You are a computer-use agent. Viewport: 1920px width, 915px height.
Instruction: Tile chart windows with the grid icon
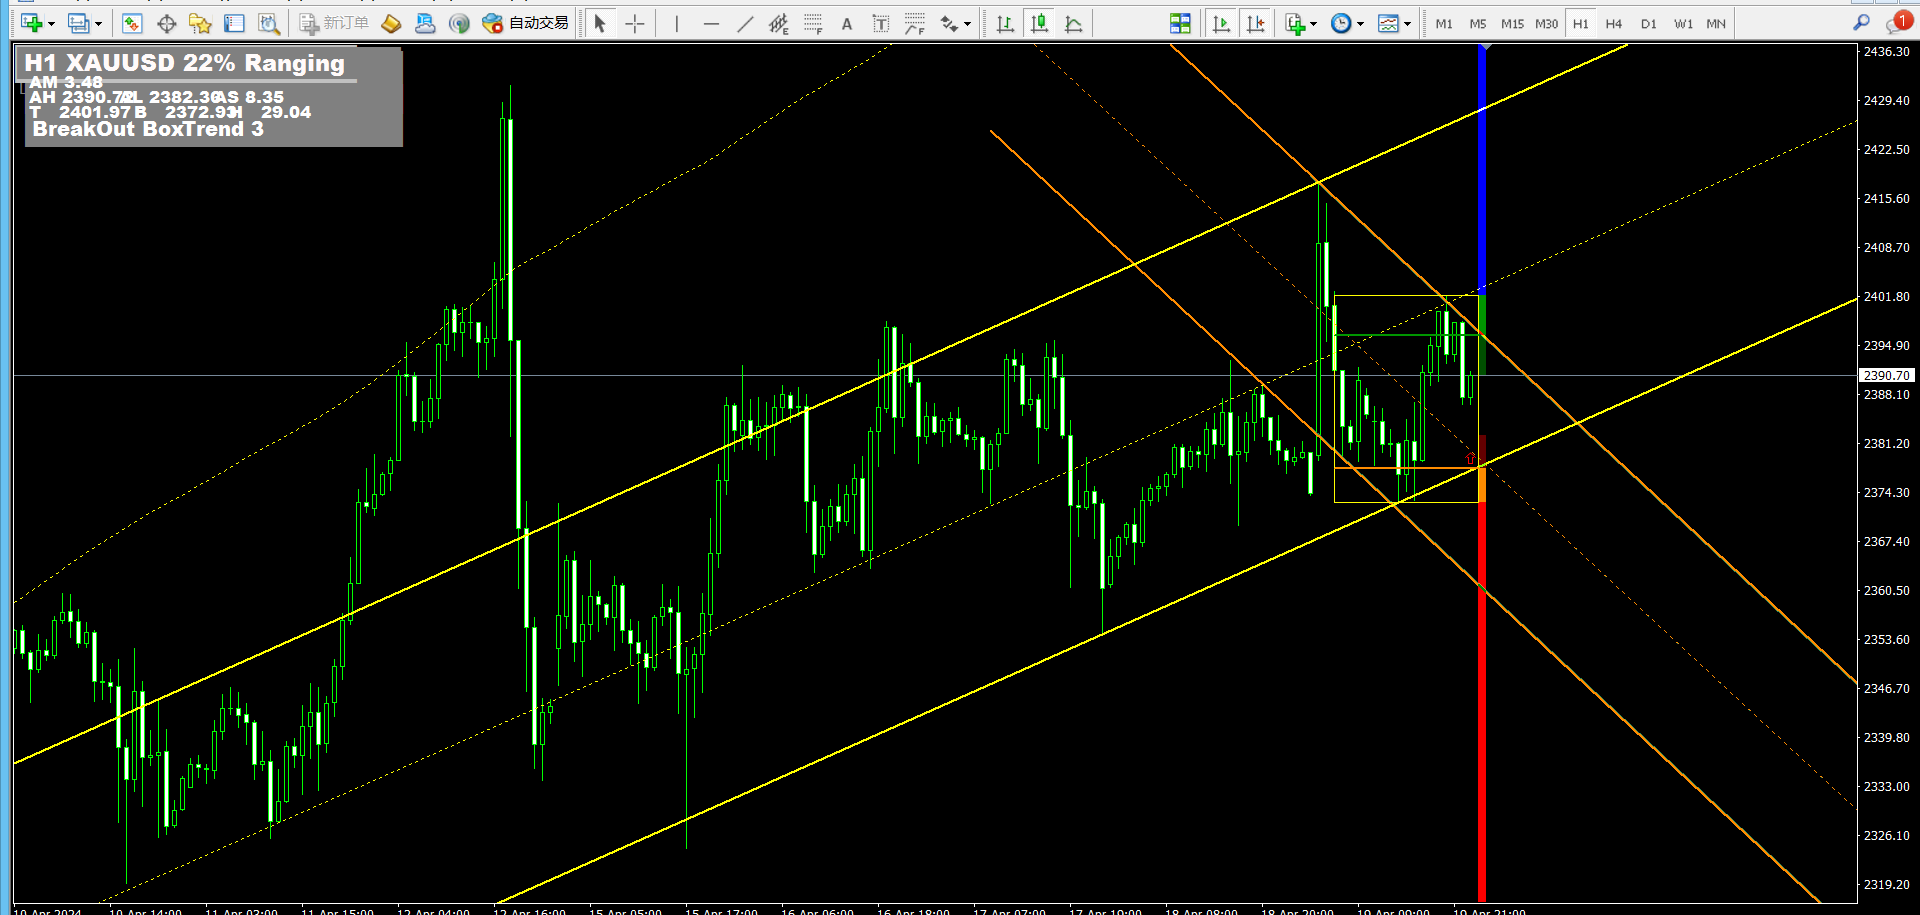1180,23
